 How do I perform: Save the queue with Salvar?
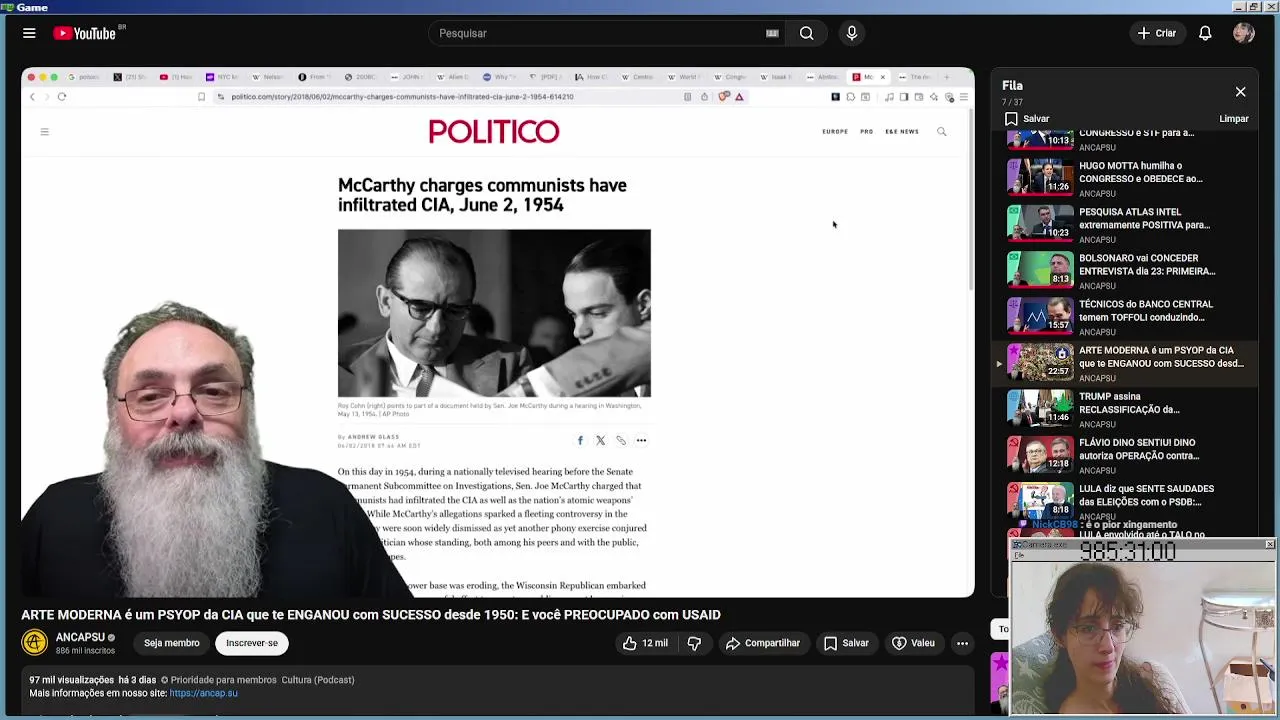coord(1027,119)
